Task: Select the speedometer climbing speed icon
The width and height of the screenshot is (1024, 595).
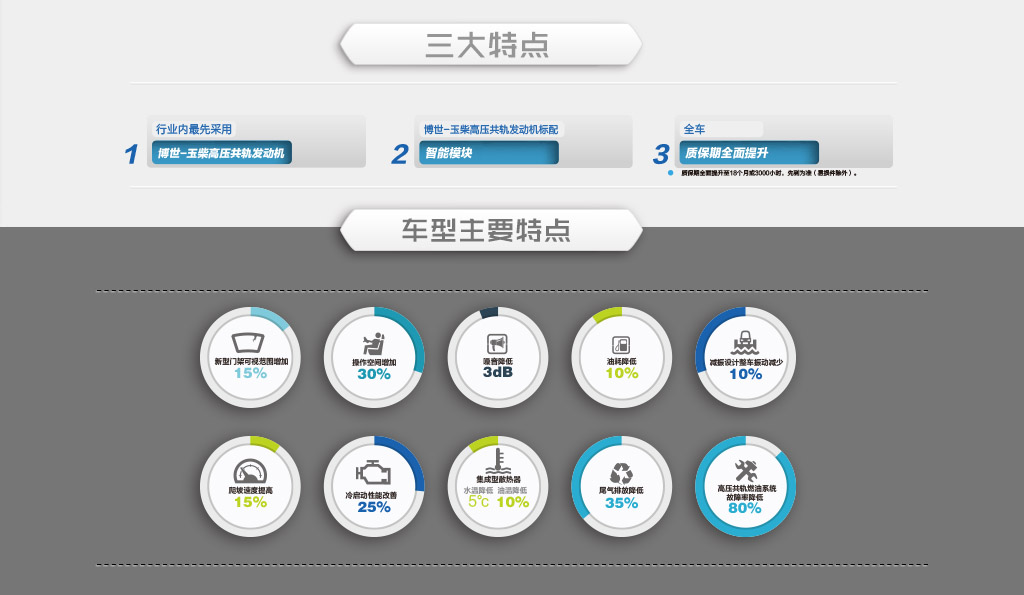Action: (249, 472)
